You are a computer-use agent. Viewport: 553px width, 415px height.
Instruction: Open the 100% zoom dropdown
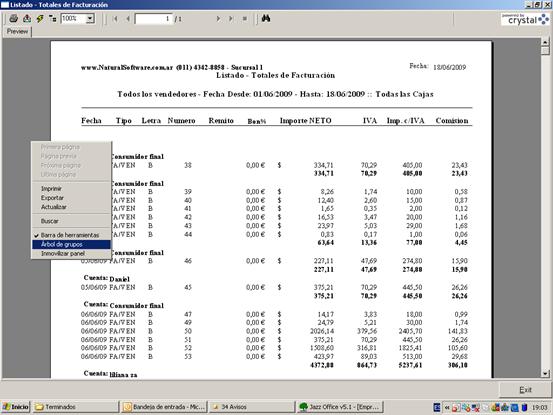pyautogui.click(x=90, y=19)
